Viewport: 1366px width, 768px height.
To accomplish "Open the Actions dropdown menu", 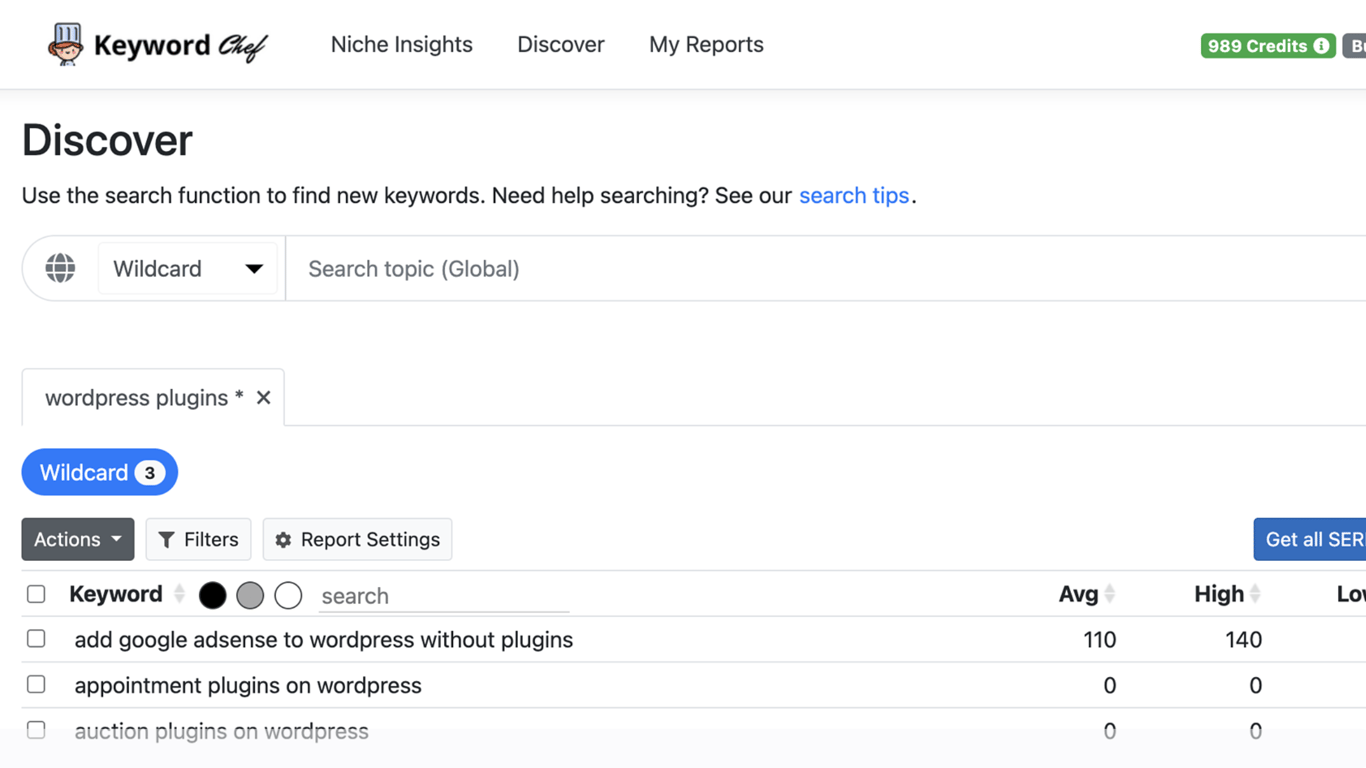I will pyautogui.click(x=78, y=540).
